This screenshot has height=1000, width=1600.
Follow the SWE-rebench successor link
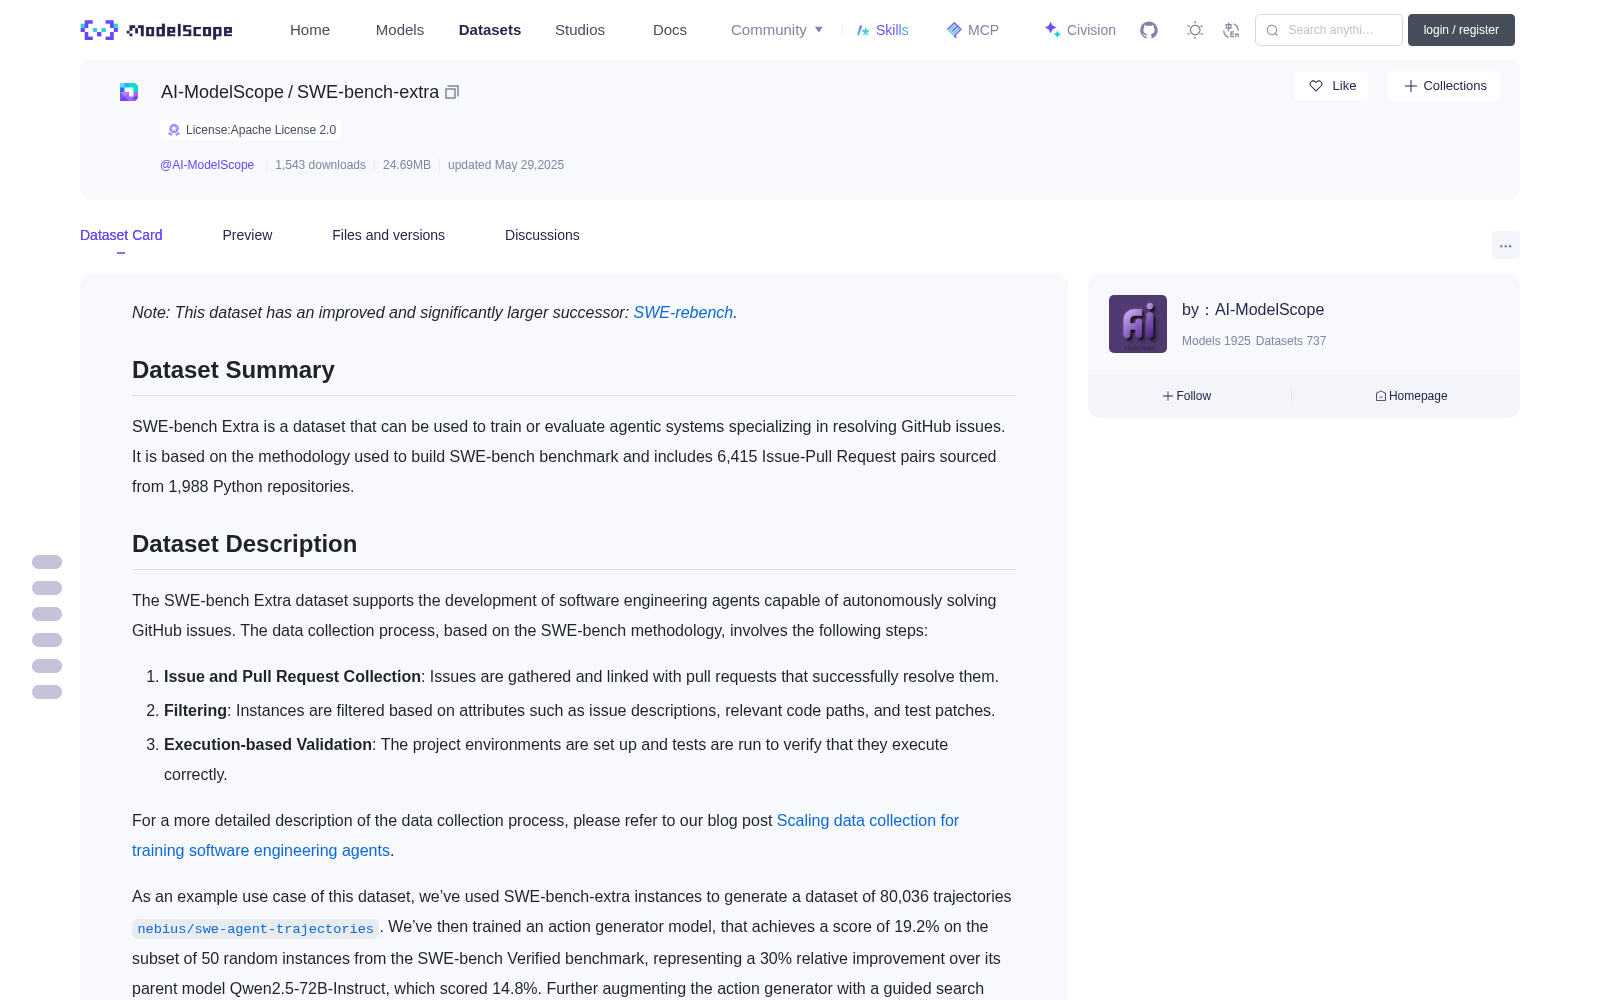coord(683,313)
